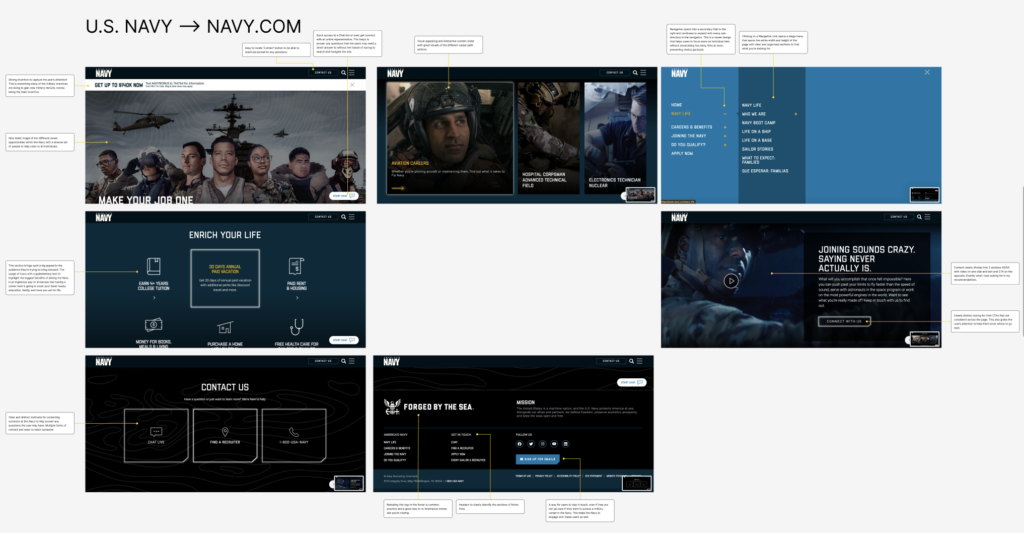Click the Navy eagle emblem beside 'Forged by the Sea'
This screenshot has height=533, width=1024.
(392, 407)
